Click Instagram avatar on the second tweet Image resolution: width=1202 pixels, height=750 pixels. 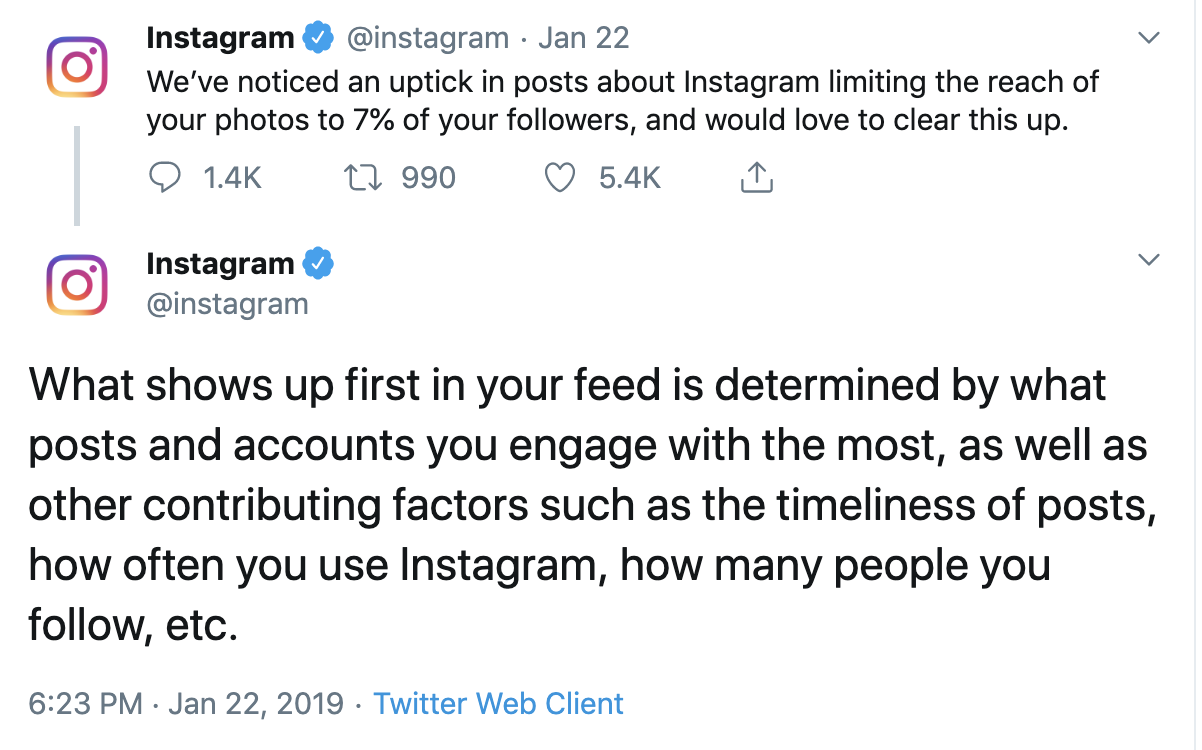(x=77, y=285)
